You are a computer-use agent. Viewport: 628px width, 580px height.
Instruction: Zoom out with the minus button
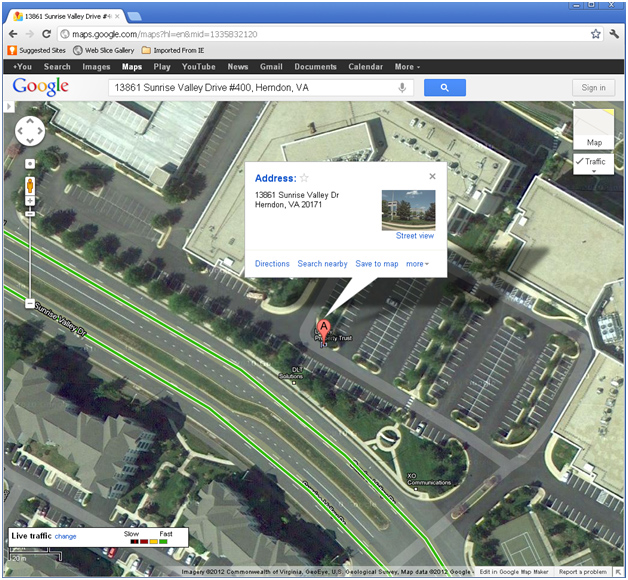point(30,303)
